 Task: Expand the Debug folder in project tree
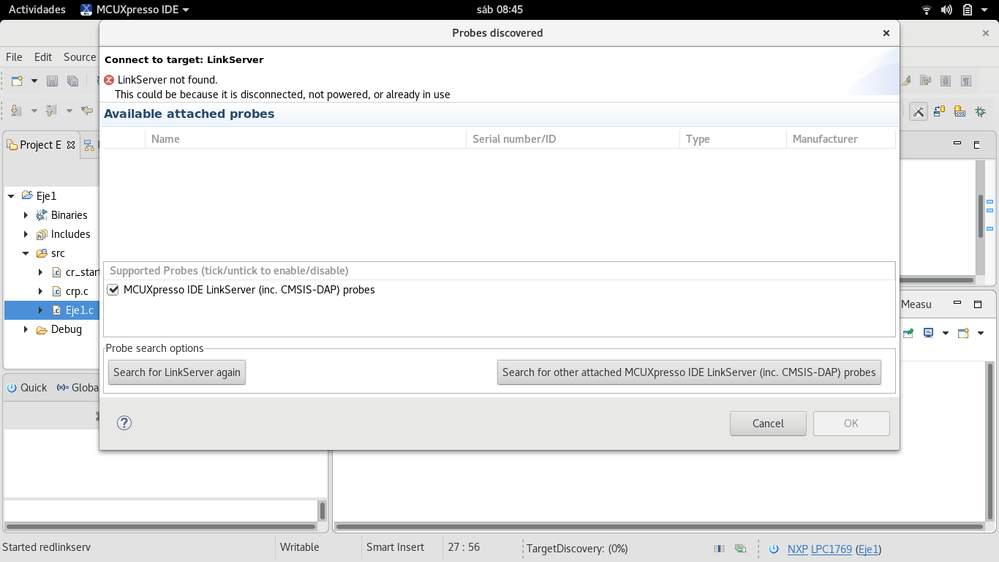[x=26, y=329]
